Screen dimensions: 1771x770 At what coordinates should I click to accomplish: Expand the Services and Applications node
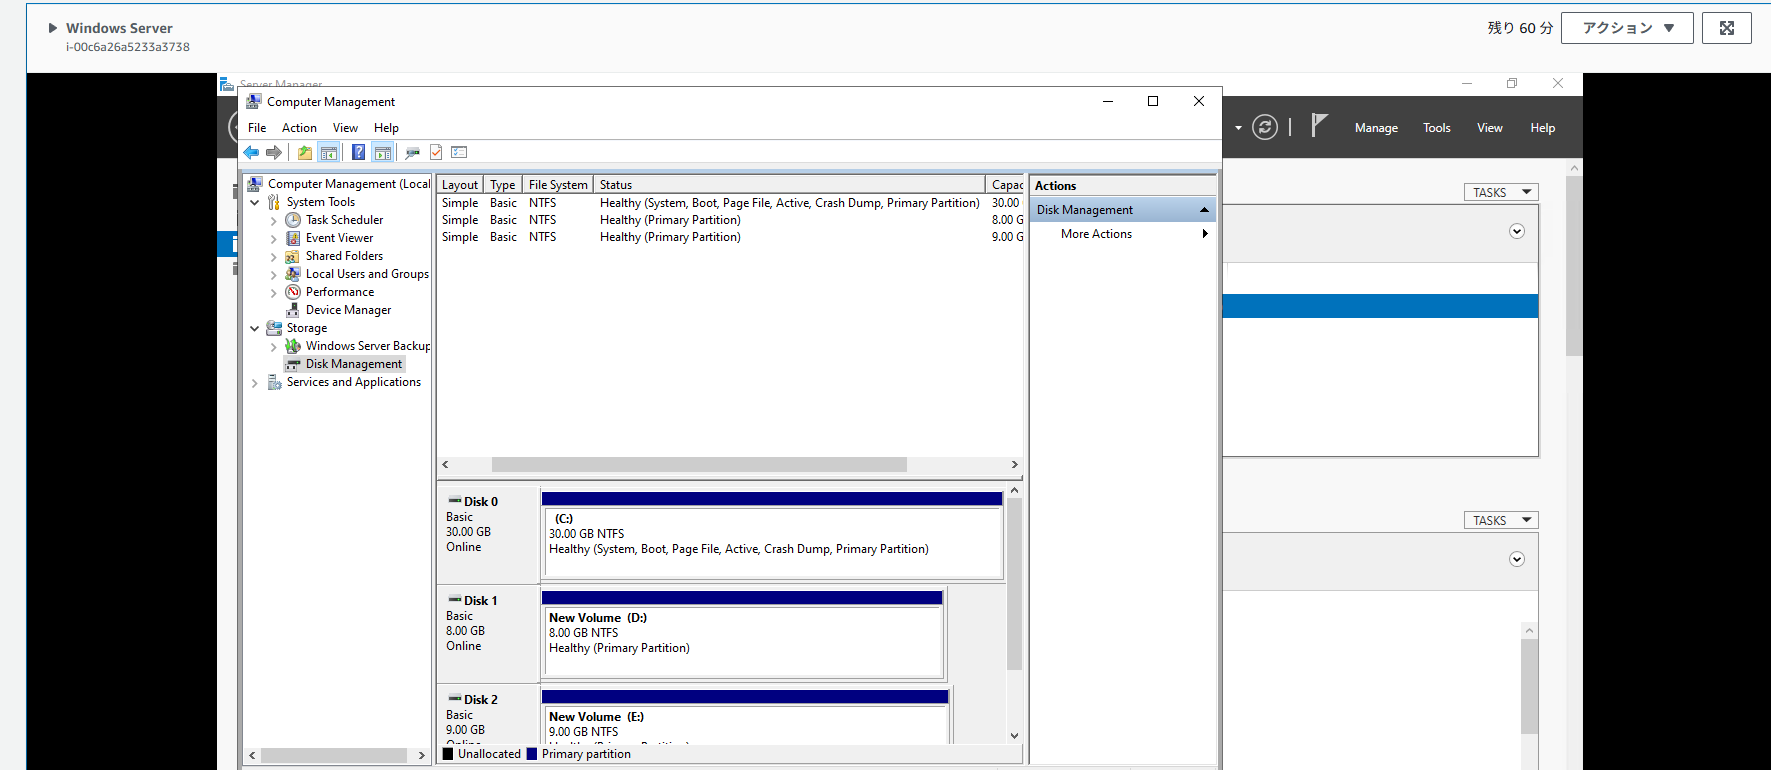tap(255, 382)
